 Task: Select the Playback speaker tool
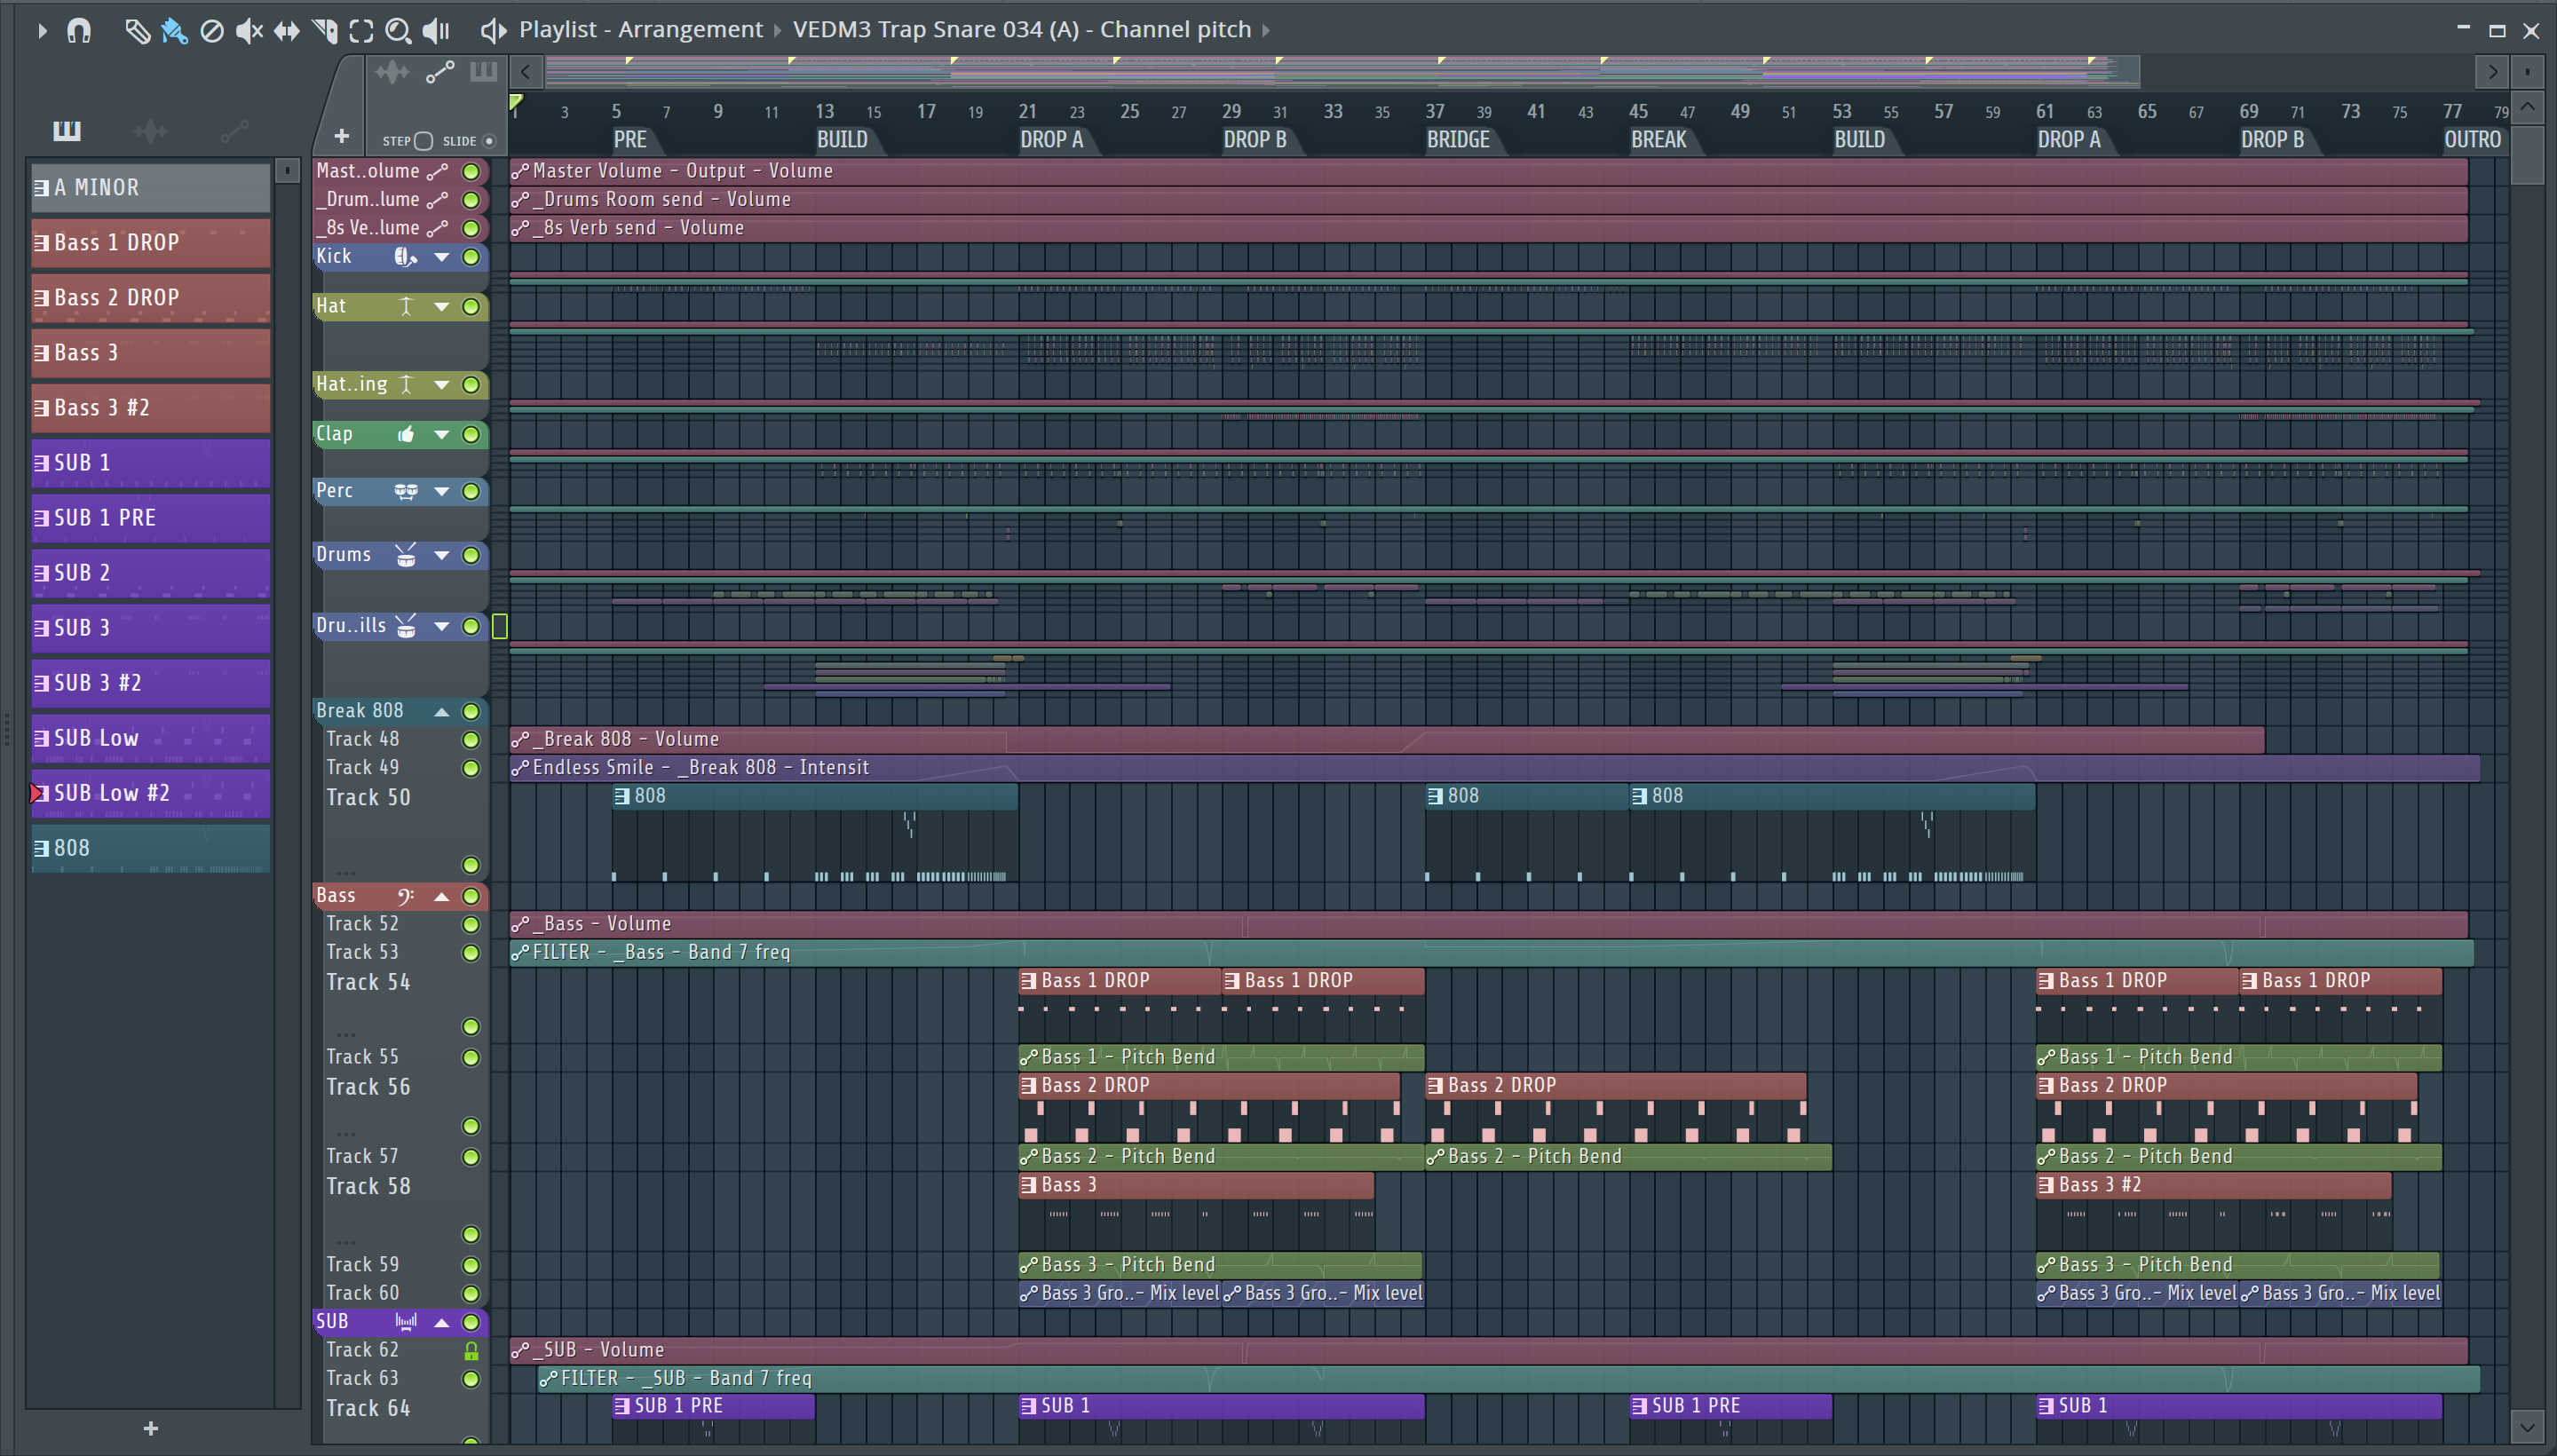436,31
